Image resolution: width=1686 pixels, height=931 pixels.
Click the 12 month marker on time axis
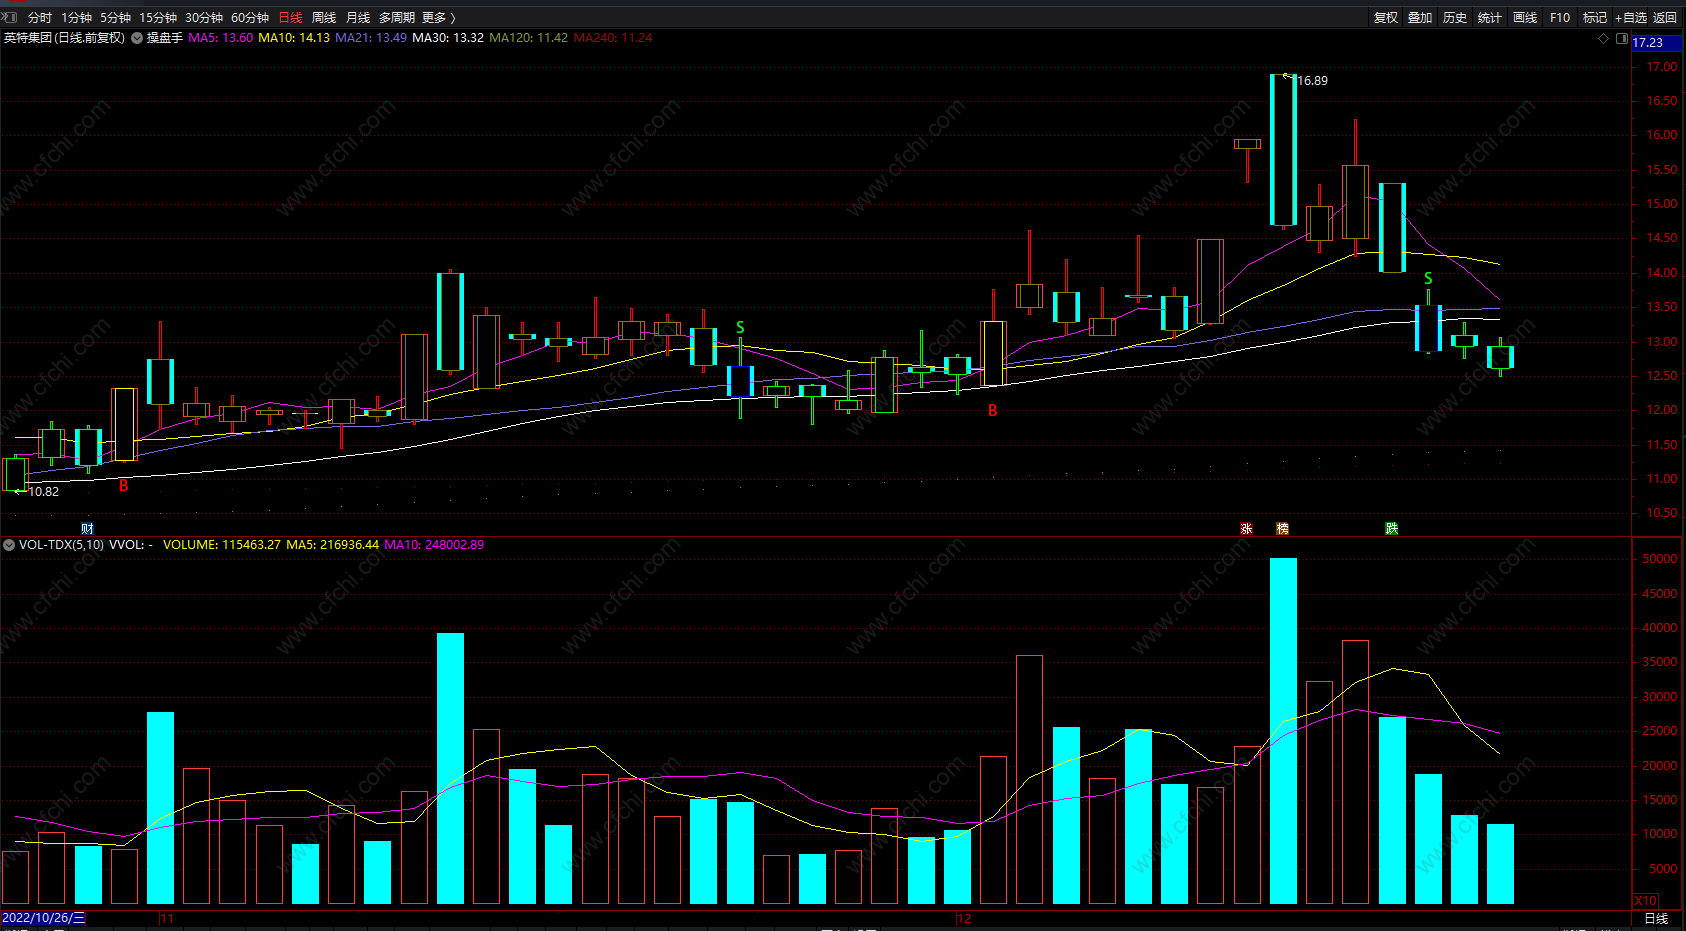[964, 918]
